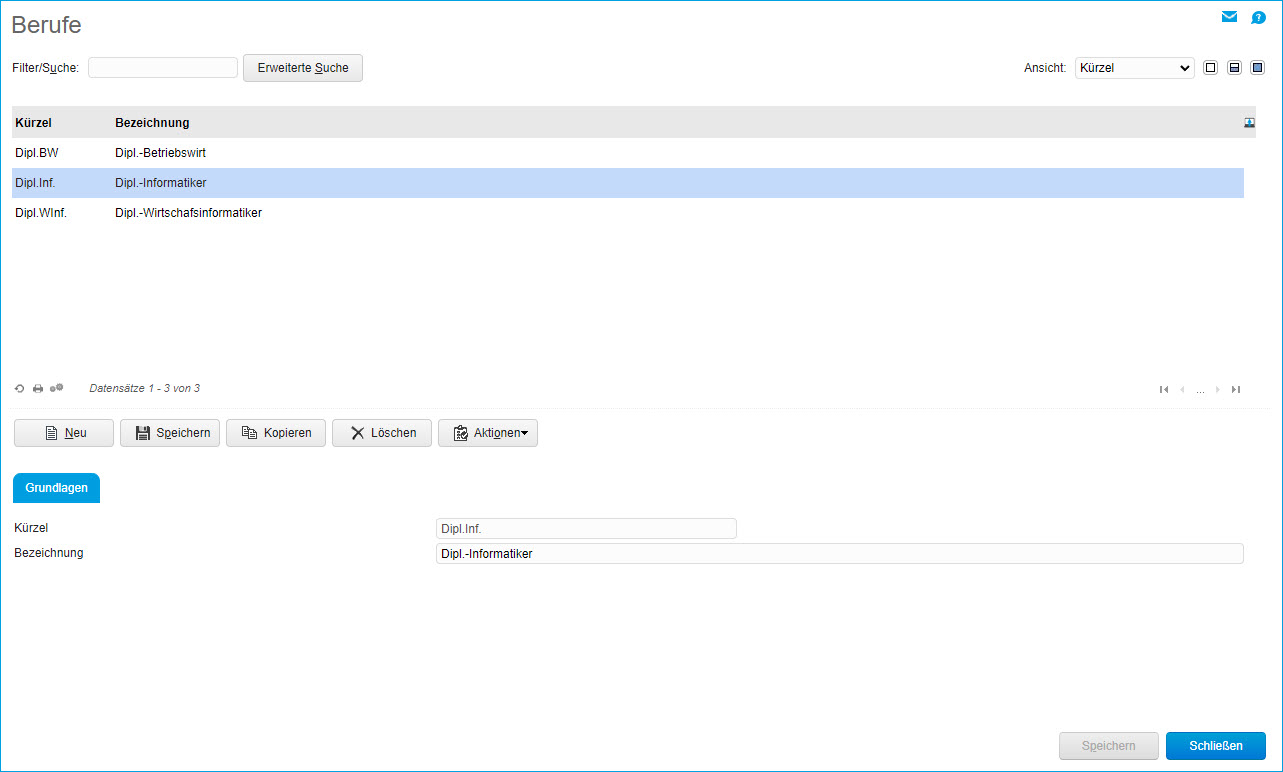The width and height of the screenshot is (1283, 772).
Task: Copy the record with Kopieren
Action: [276, 433]
